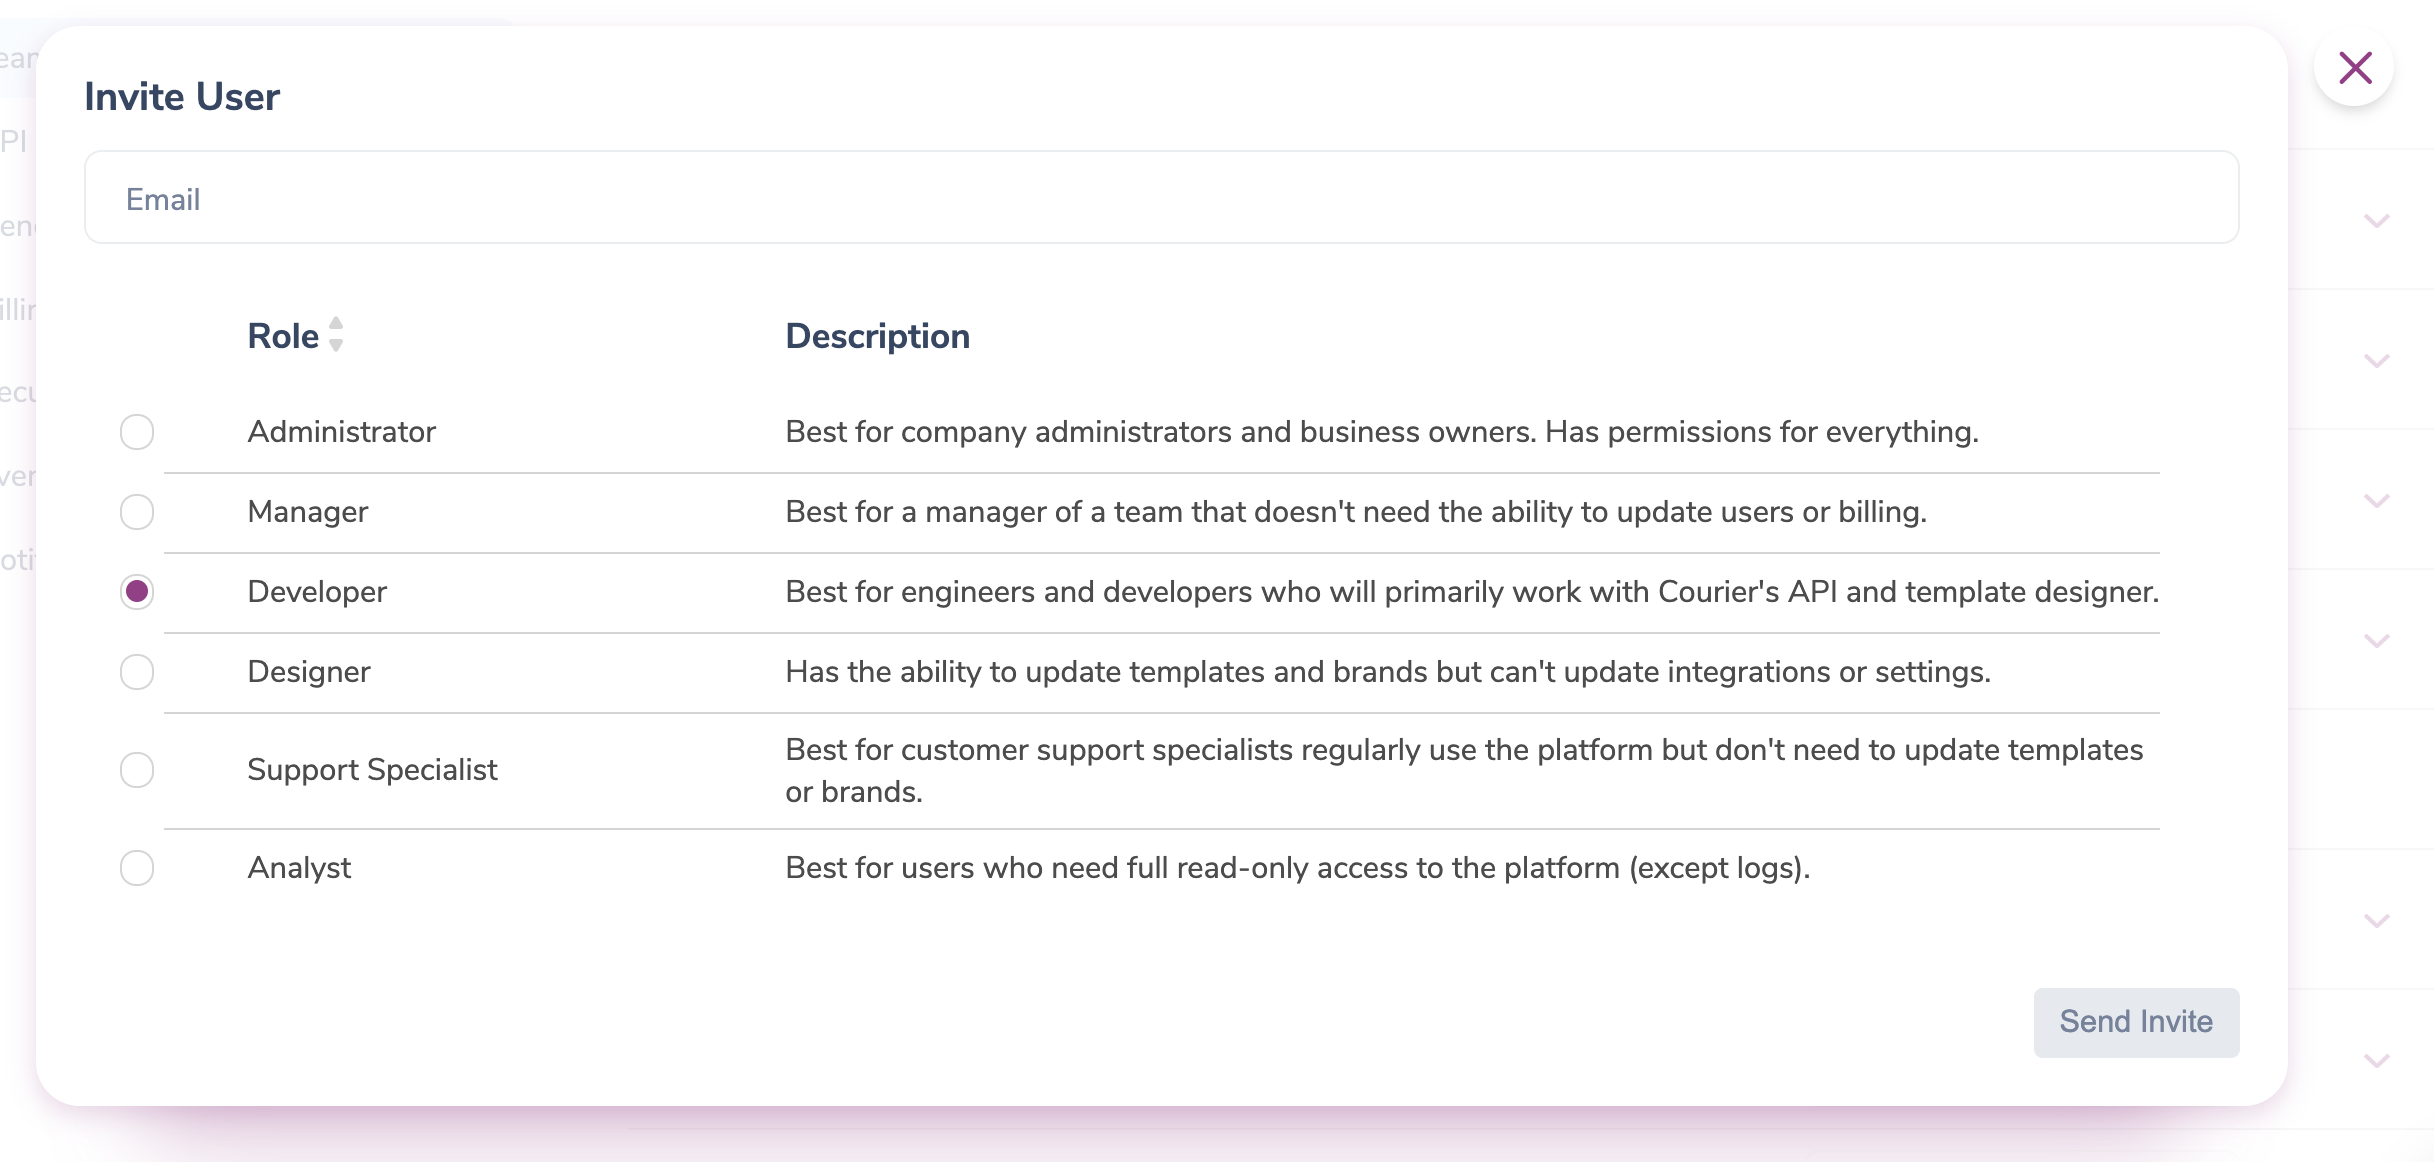Click the Role column header
2434x1162 pixels.
[x=283, y=336]
